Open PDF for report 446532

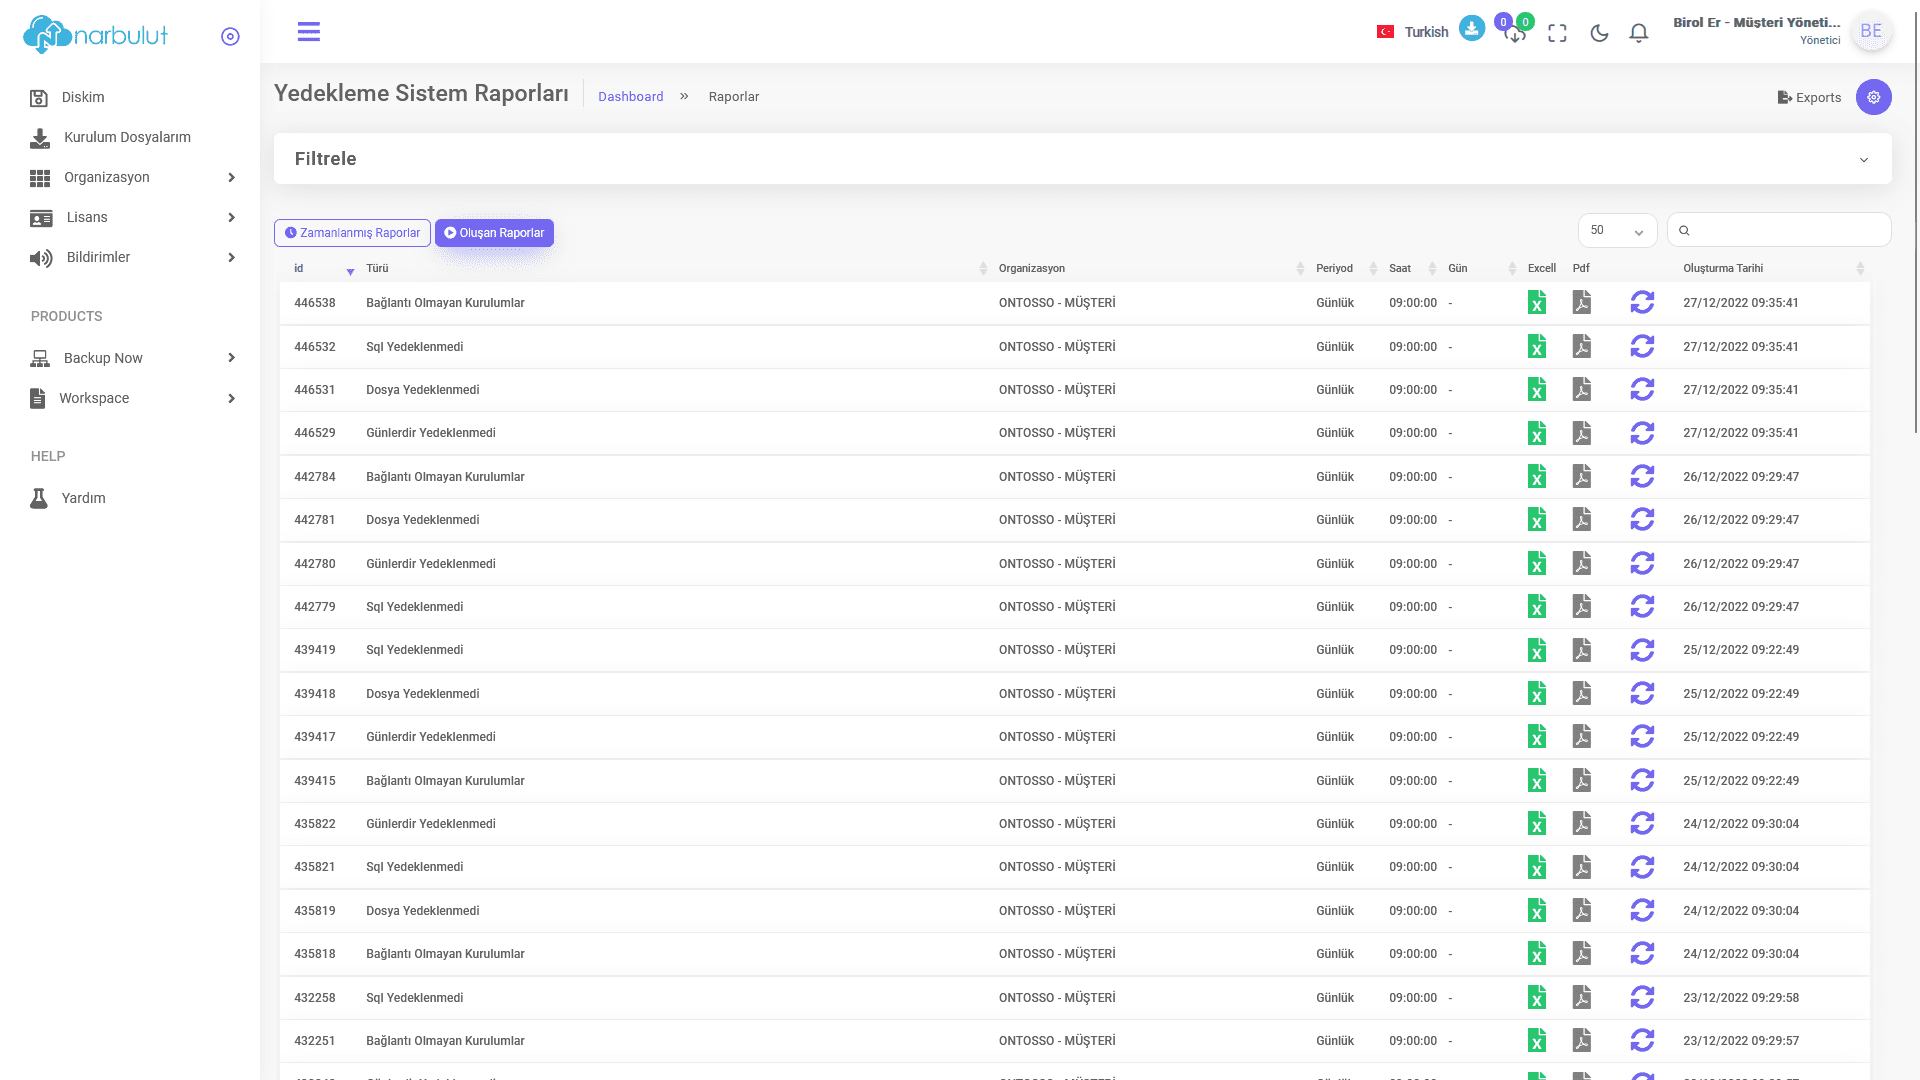[1581, 346]
